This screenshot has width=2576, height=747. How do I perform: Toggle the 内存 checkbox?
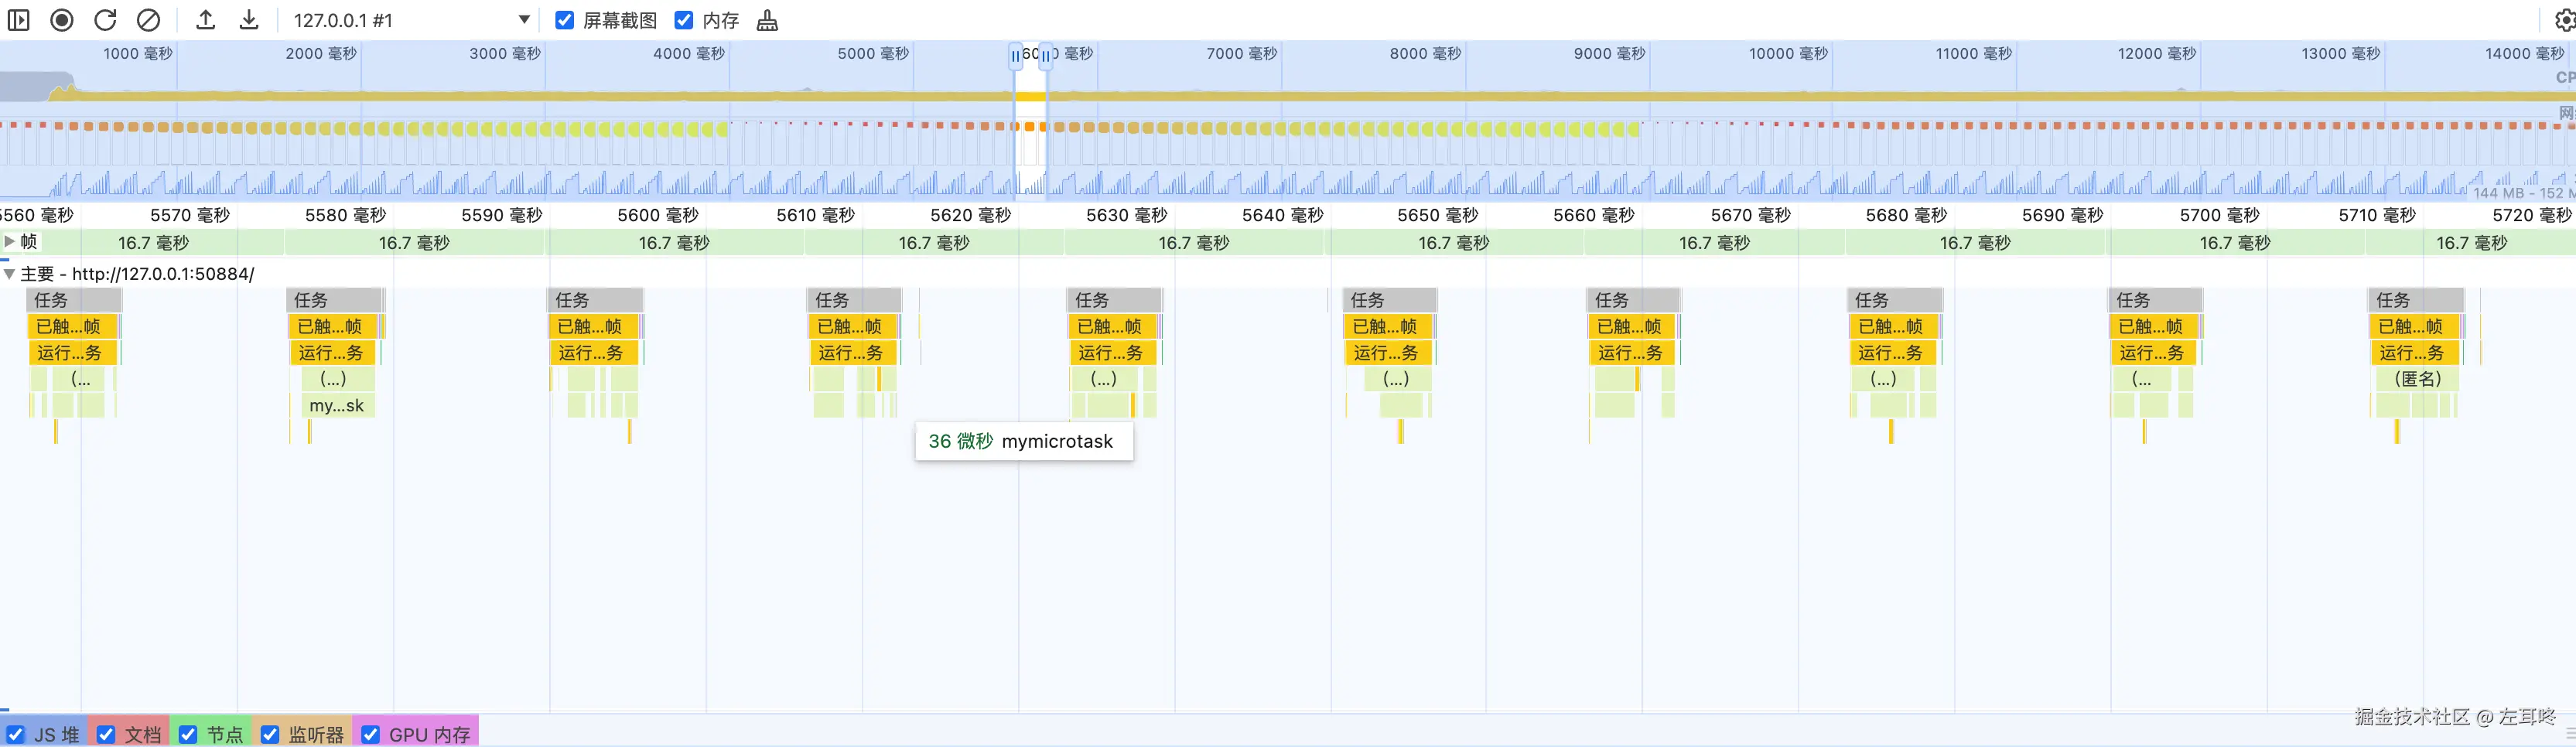click(684, 20)
